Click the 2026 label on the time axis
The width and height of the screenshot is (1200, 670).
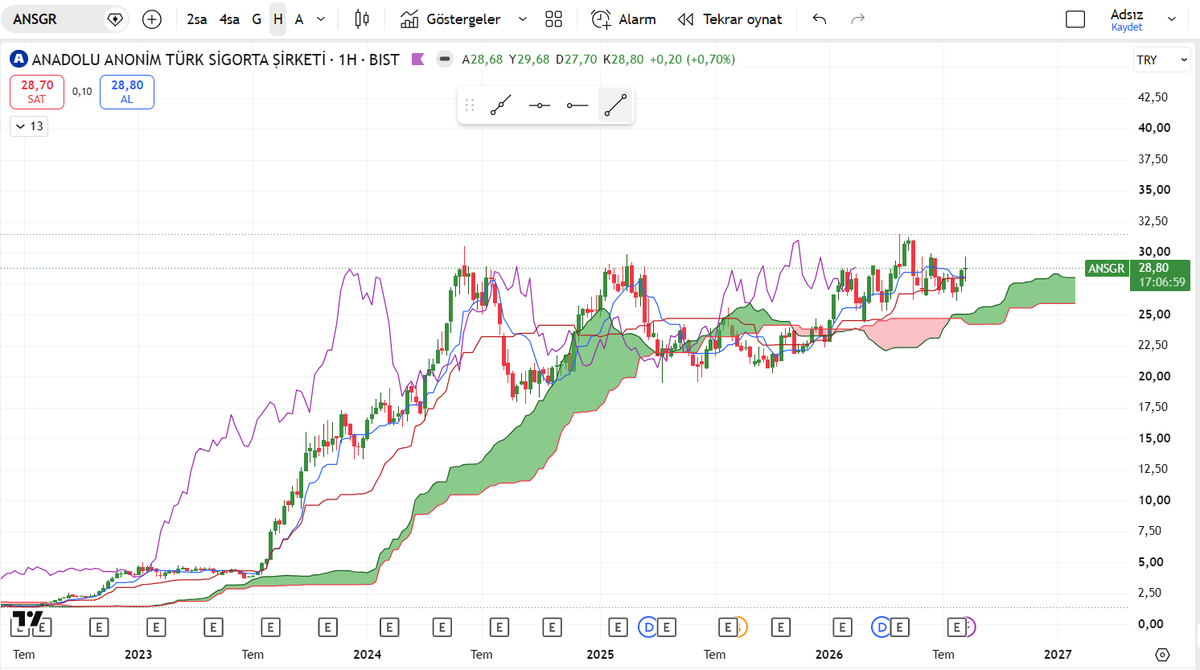(x=829, y=654)
